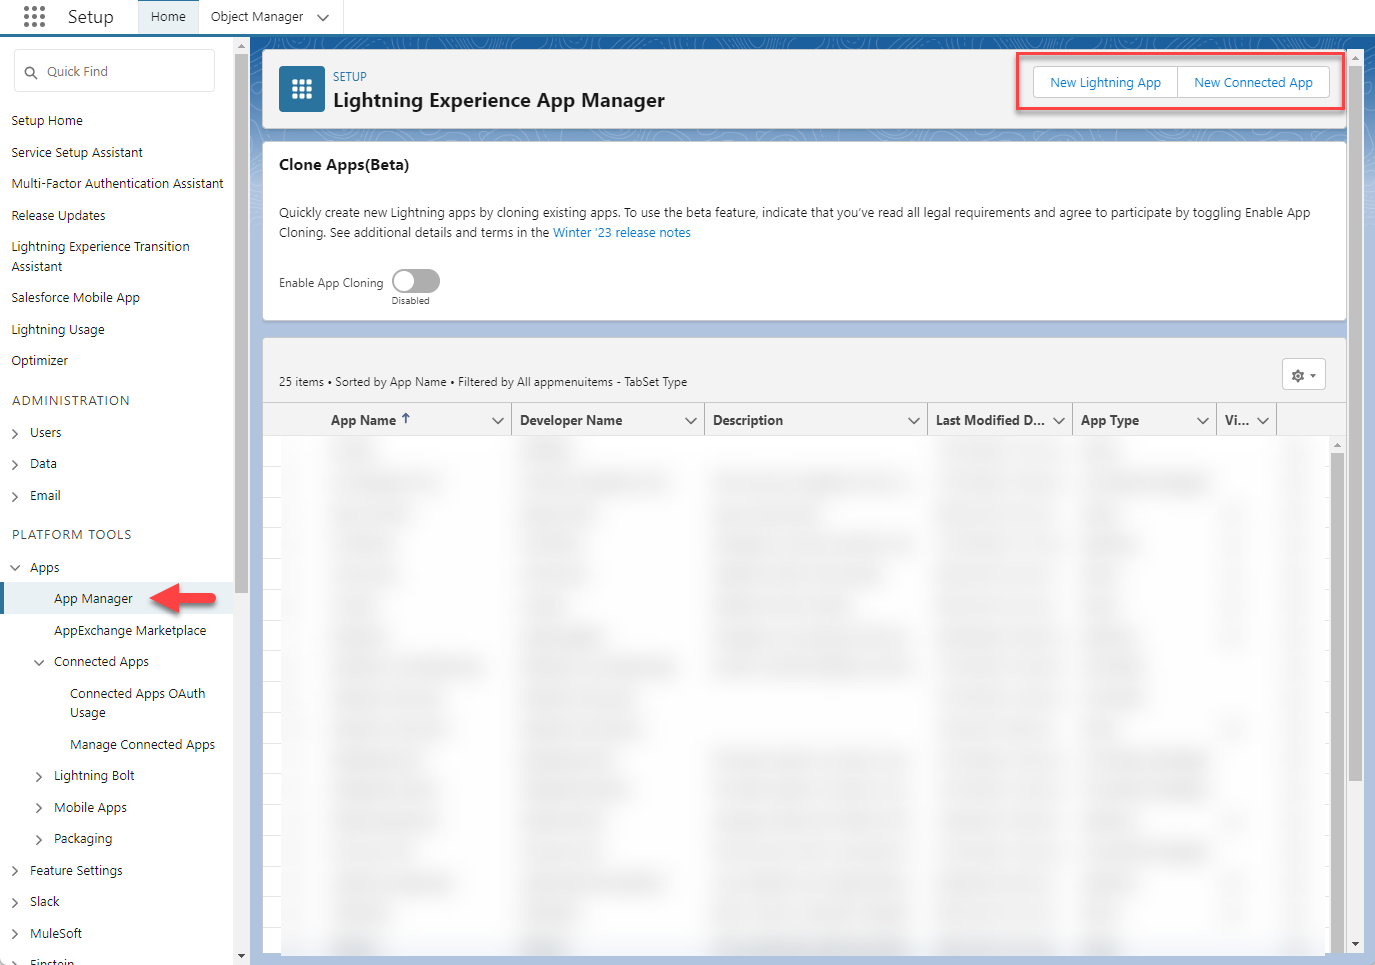The image size is (1375, 965).
Task: Sort by the App Type column header
Action: pyautogui.click(x=1110, y=421)
